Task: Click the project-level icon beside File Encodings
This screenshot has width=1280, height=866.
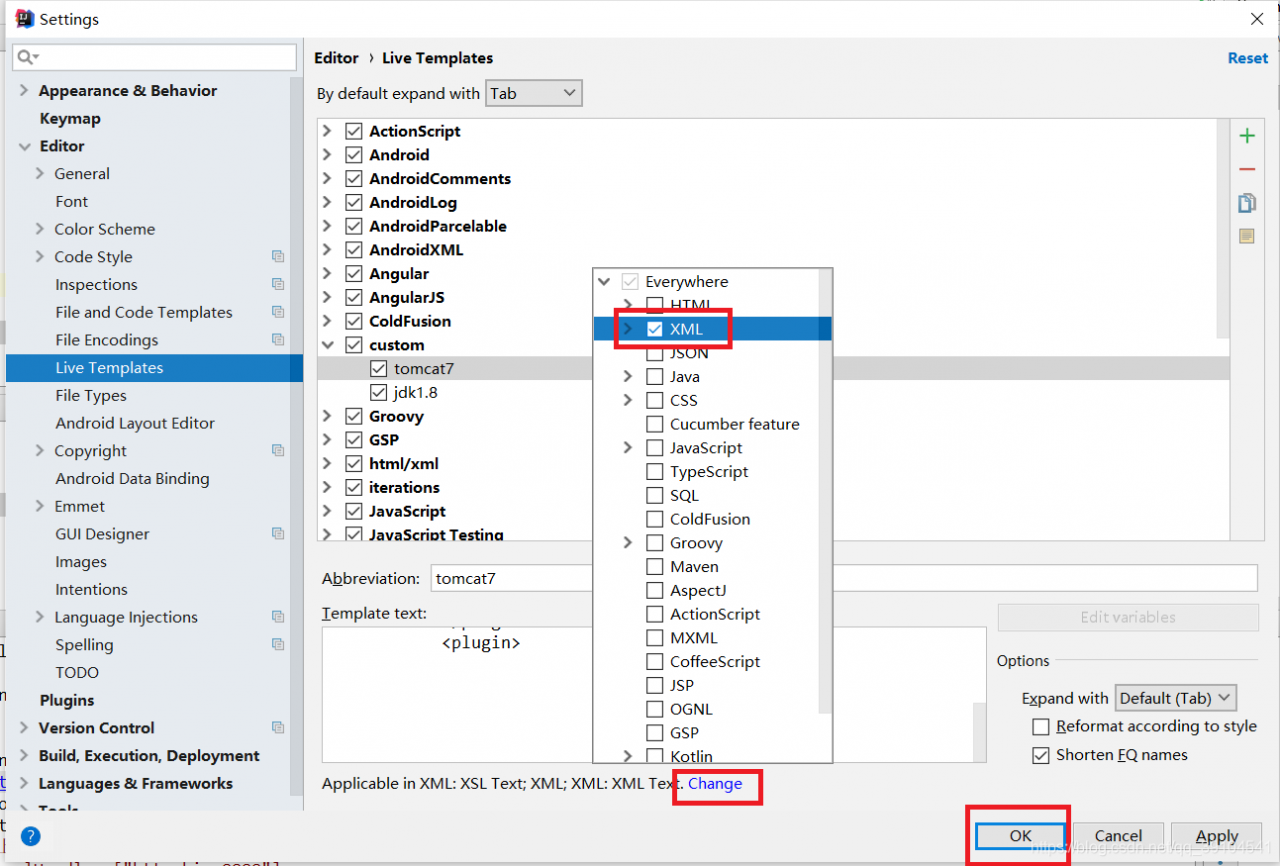Action: tap(278, 340)
